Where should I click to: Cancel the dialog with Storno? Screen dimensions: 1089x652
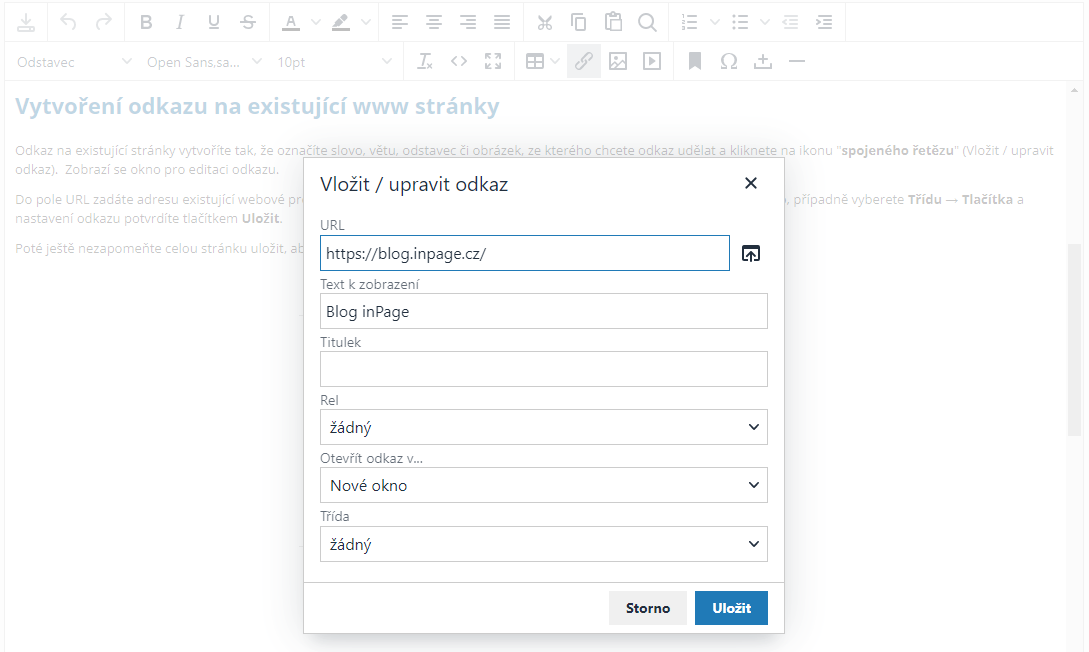pyautogui.click(x=647, y=608)
